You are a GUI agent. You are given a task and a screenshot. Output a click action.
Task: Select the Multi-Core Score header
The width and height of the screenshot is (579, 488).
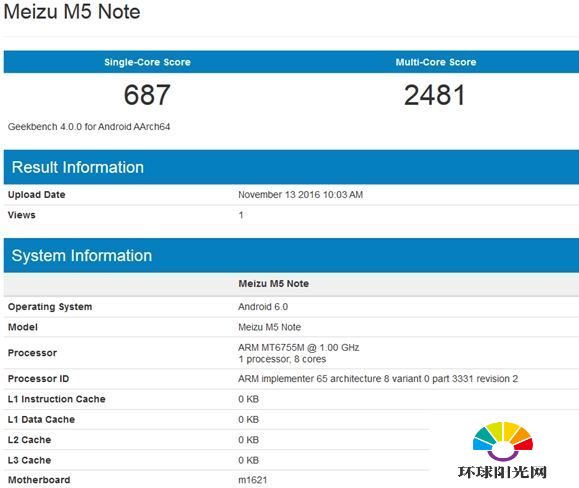tap(436, 62)
